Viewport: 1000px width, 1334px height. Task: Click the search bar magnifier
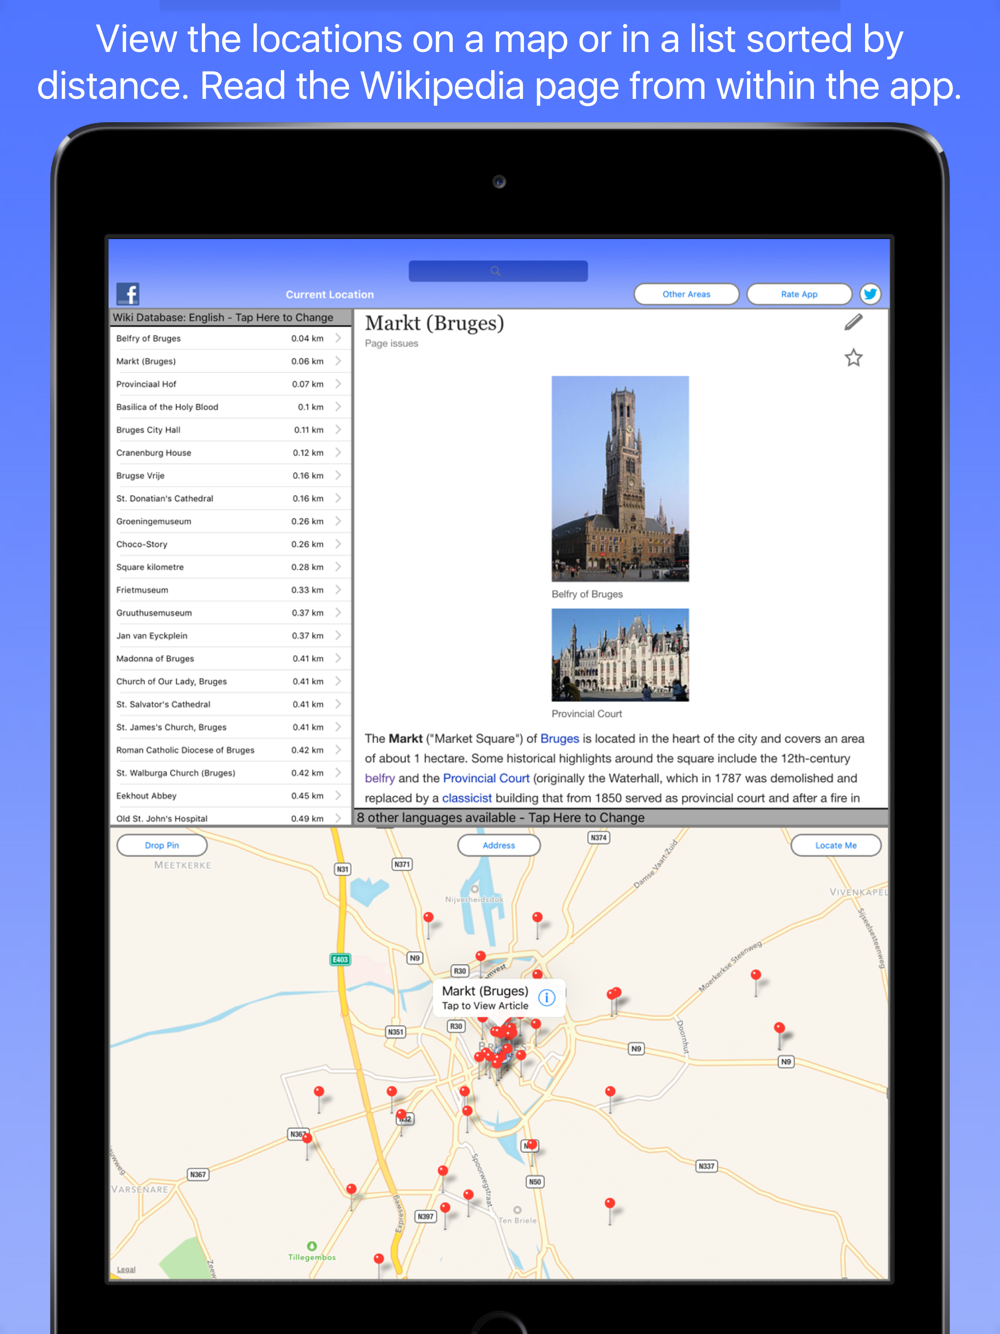[495, 271]
